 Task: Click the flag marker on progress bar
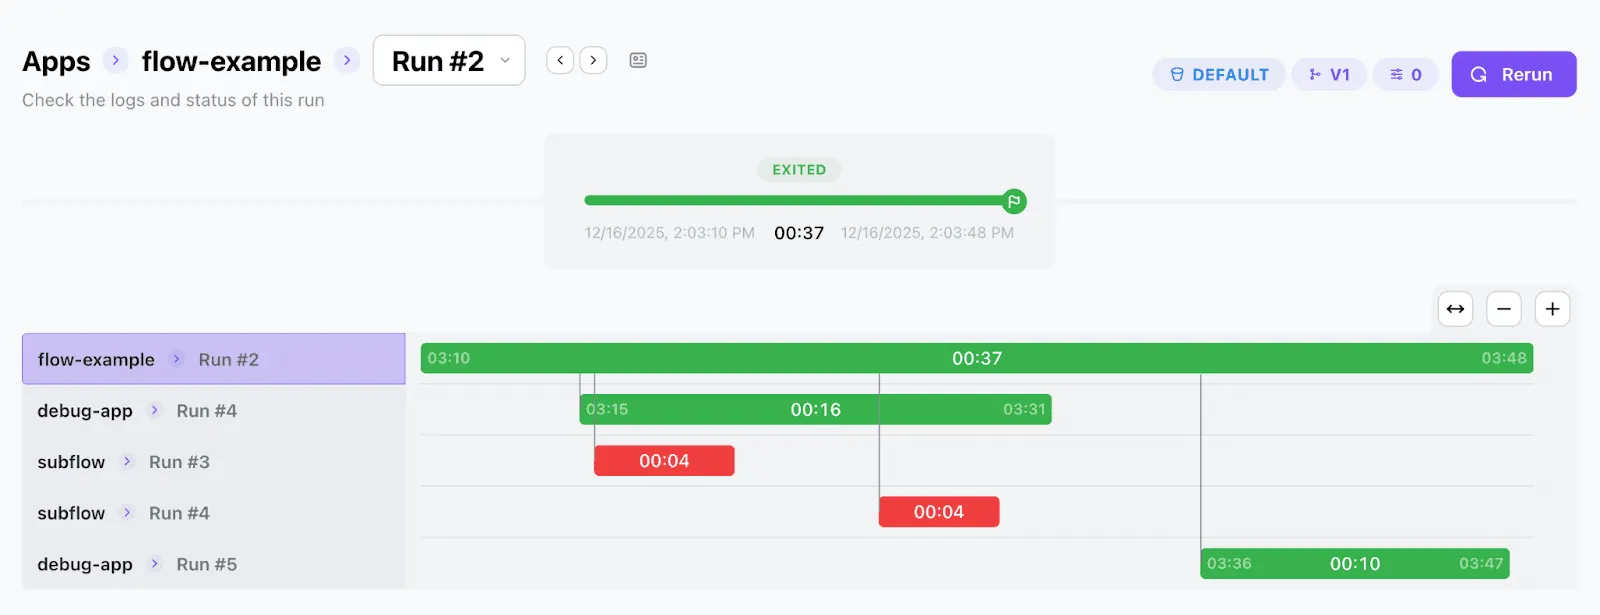(1014, 201)
